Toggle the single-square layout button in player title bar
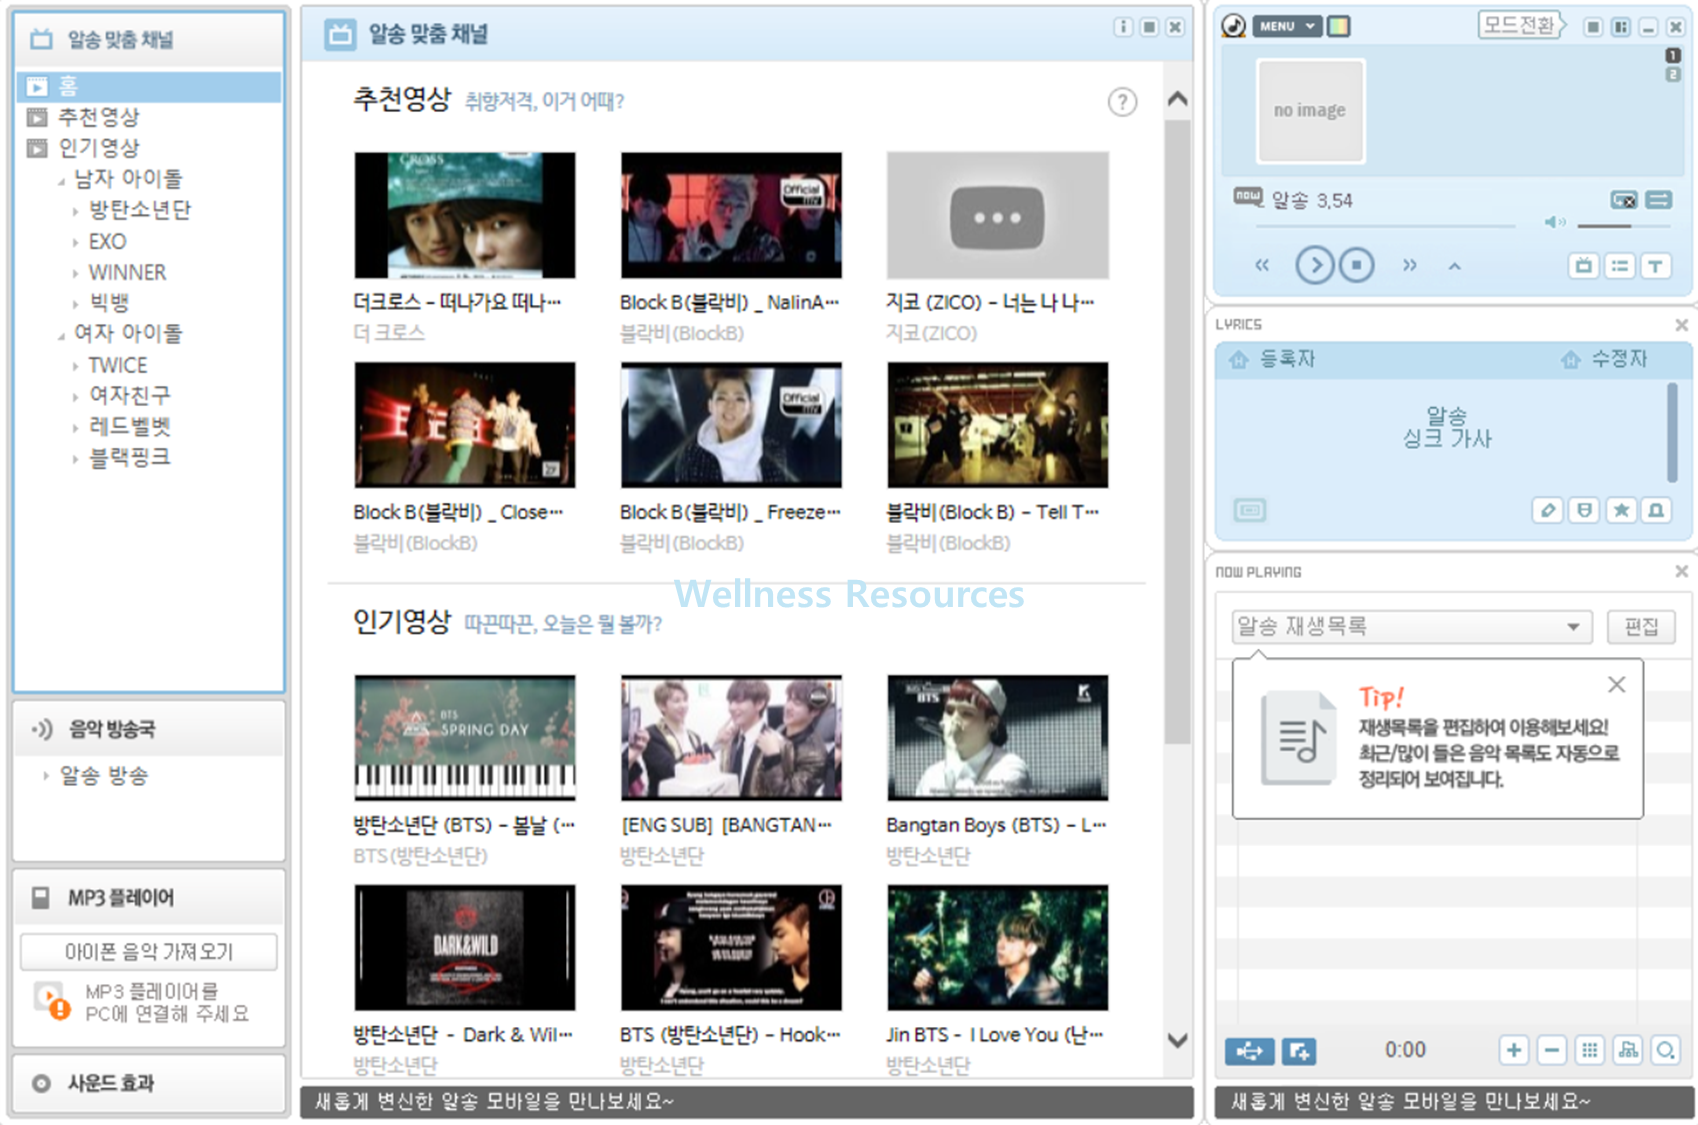 1593,27
